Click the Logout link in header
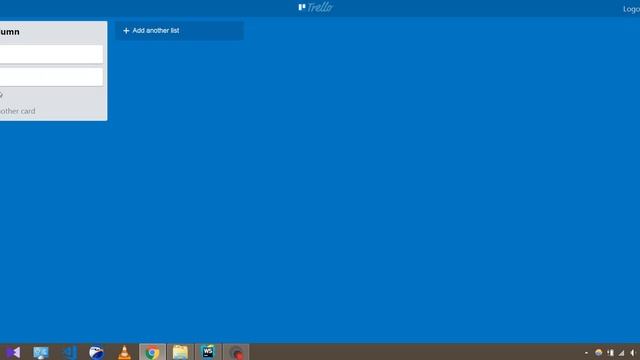 (x=631, y=9)
